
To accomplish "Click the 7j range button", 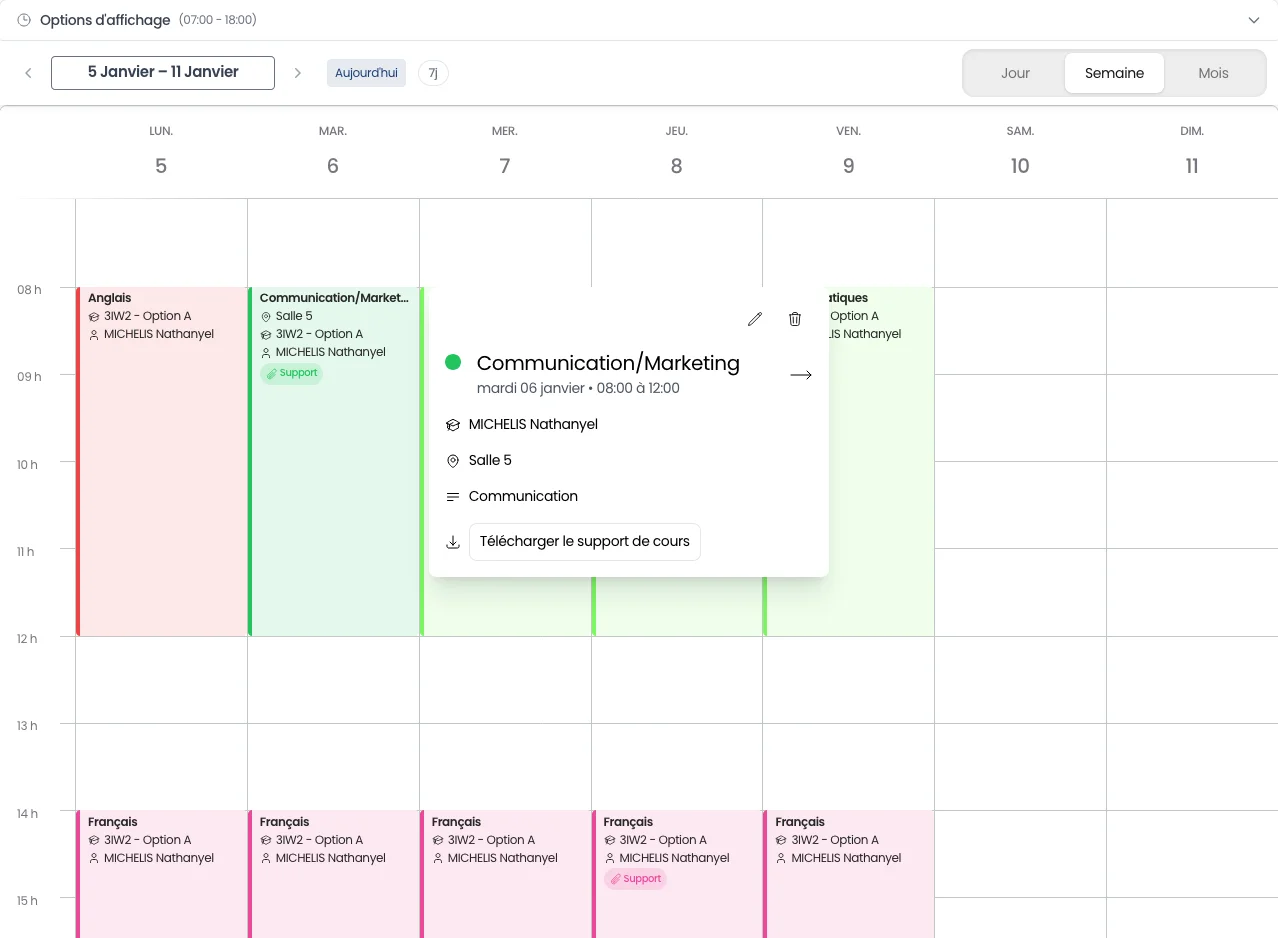I will (433, 73).
